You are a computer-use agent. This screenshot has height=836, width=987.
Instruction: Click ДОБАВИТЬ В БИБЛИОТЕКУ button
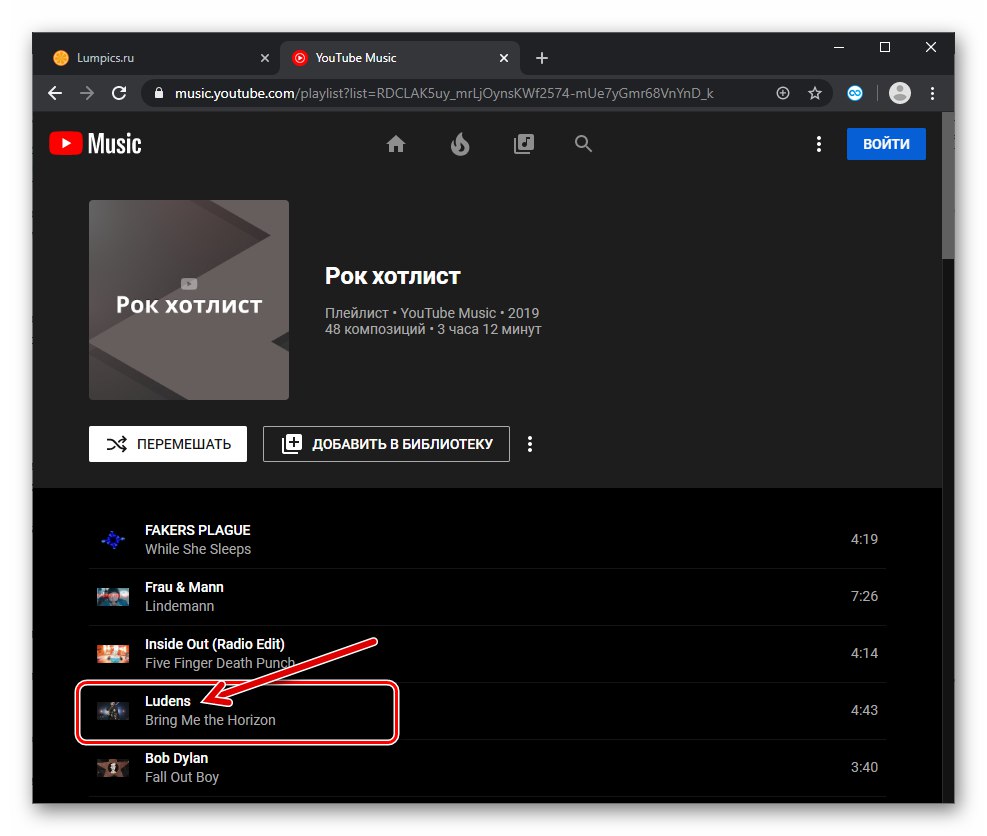(x=386, y=444)
